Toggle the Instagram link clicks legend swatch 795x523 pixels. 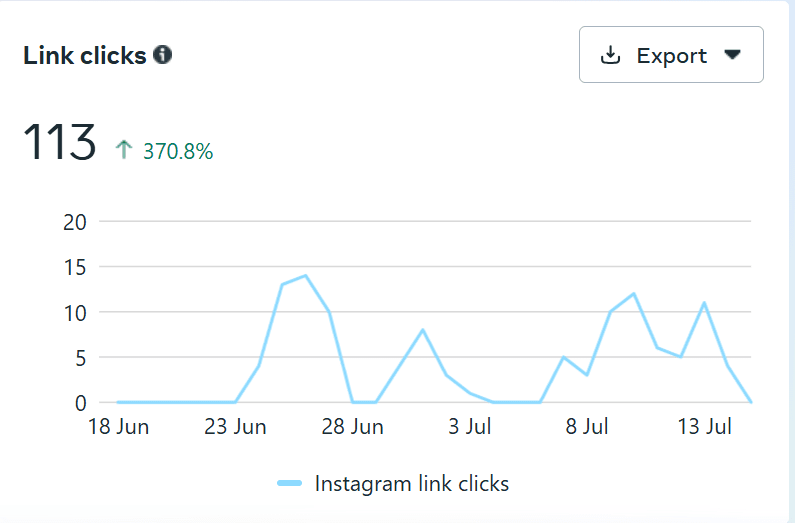(x=290, y=484)
